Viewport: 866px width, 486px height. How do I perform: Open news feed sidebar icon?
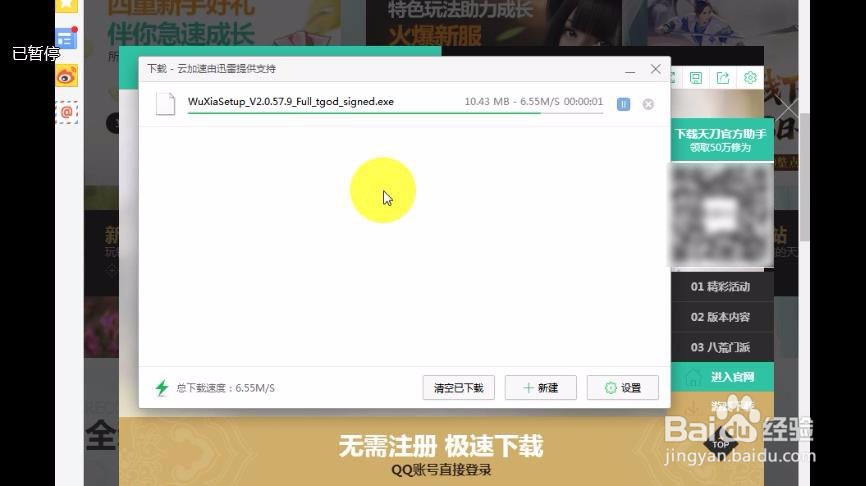click(x=66, y=39)
